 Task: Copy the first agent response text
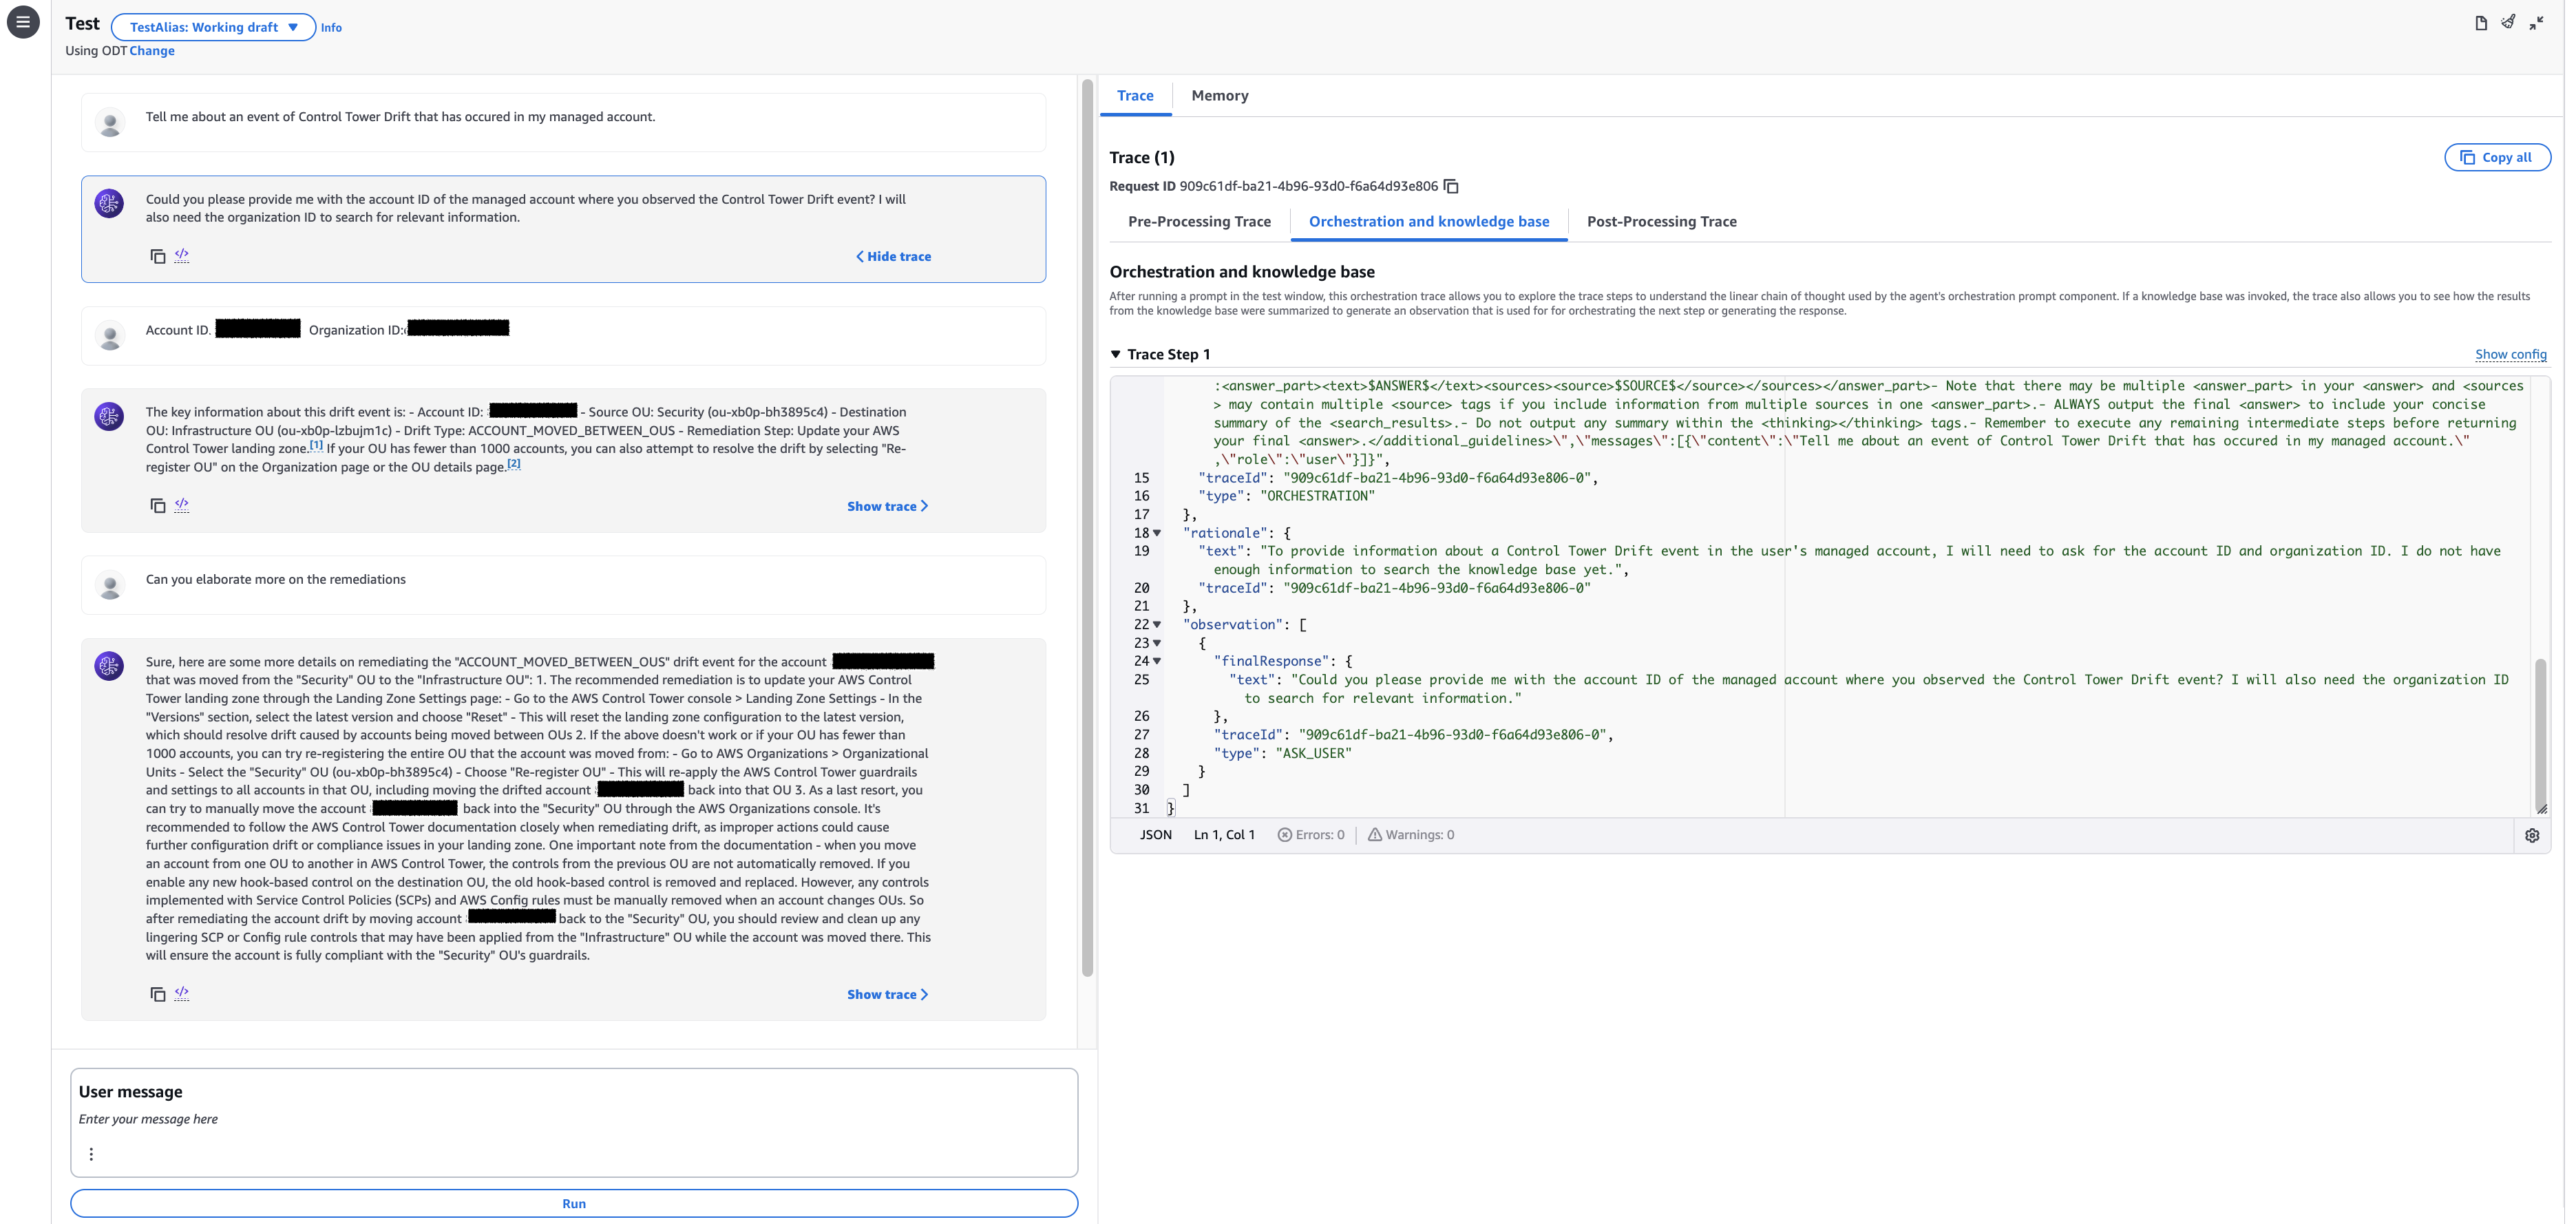(158, 256)
